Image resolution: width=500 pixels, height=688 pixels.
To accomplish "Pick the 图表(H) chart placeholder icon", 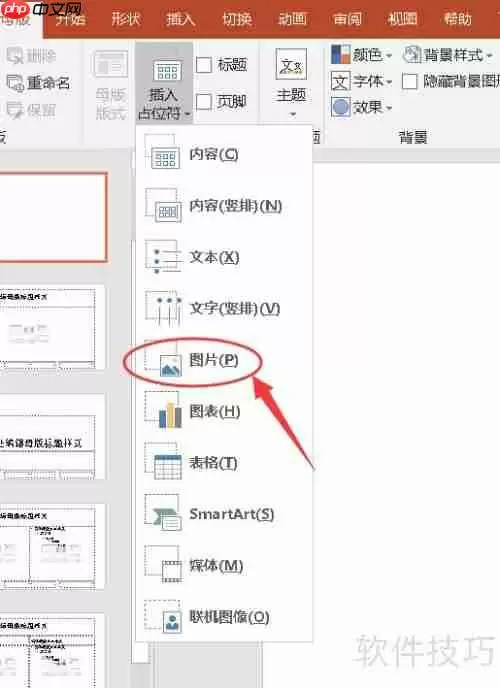I will pos(163,411).
